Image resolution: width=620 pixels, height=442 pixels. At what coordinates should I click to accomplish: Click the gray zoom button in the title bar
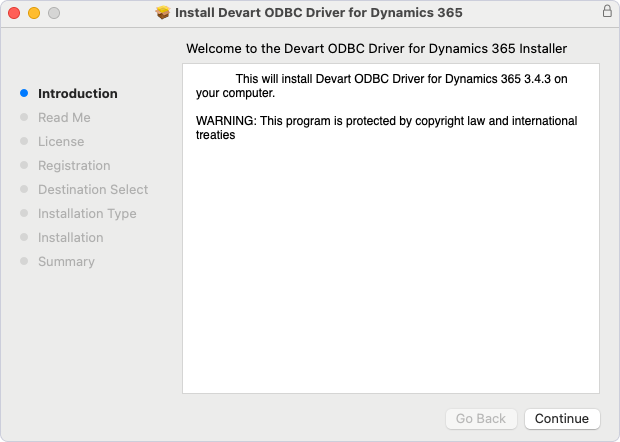click(54, 13)
